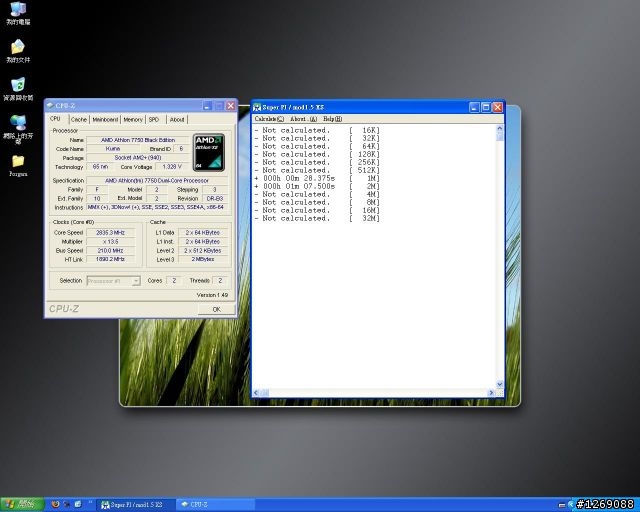This screenshot has width=640, height=512.
Task: Click the Bus Speed value 210.0 MHz
Action: [111, 251]
